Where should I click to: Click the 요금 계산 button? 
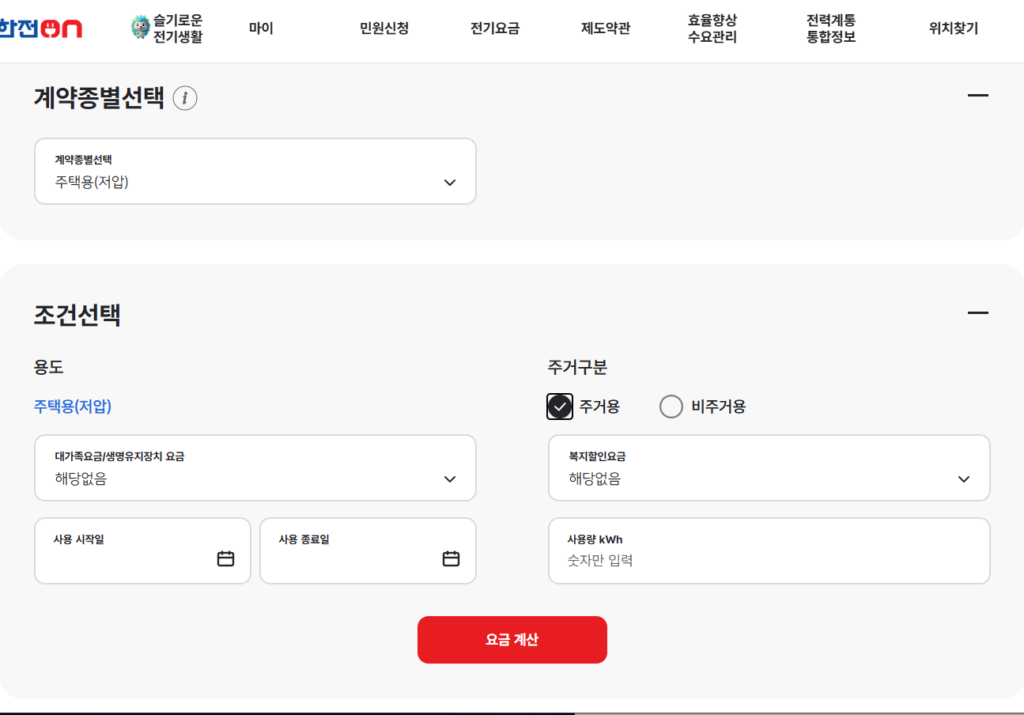pyautogui.click(x=512, y=640)
